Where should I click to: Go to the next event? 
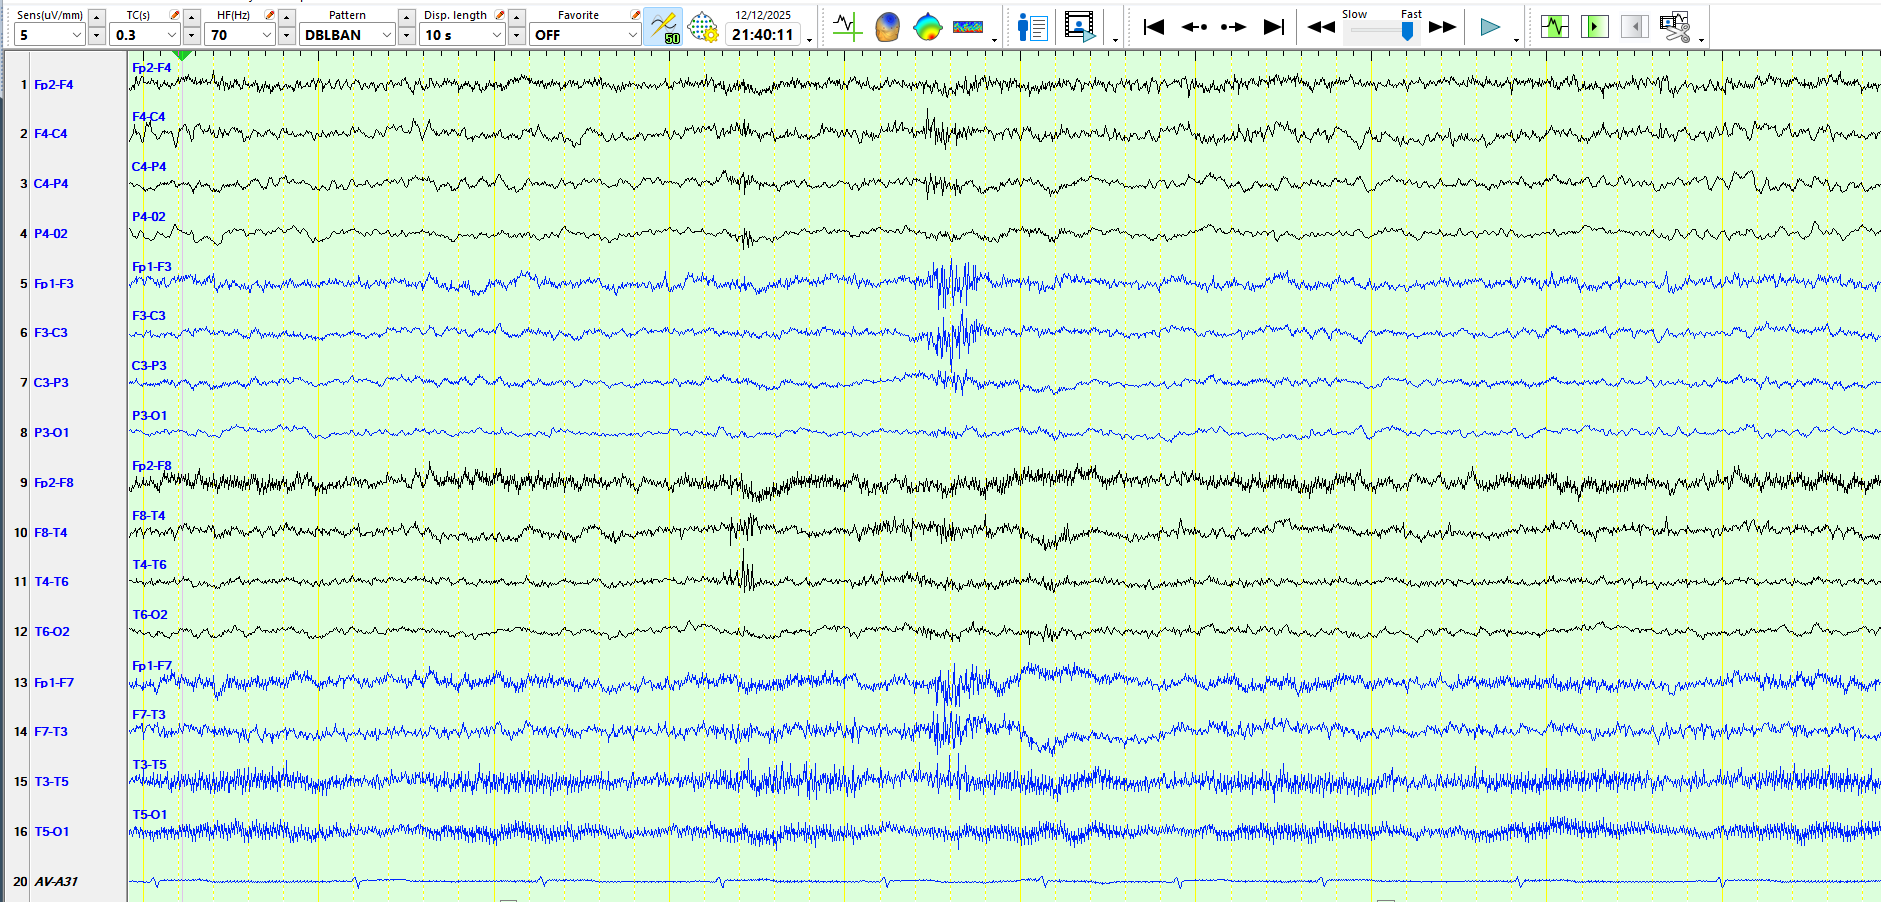[x=1233, y=27]
